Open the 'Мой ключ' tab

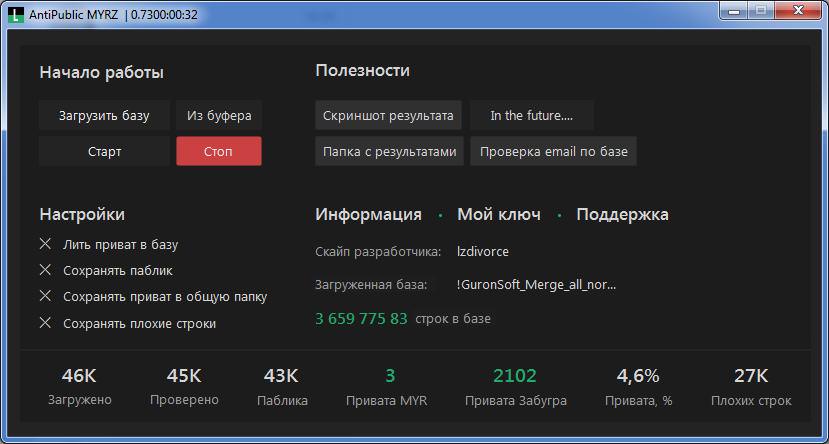(x=499, y=214)
